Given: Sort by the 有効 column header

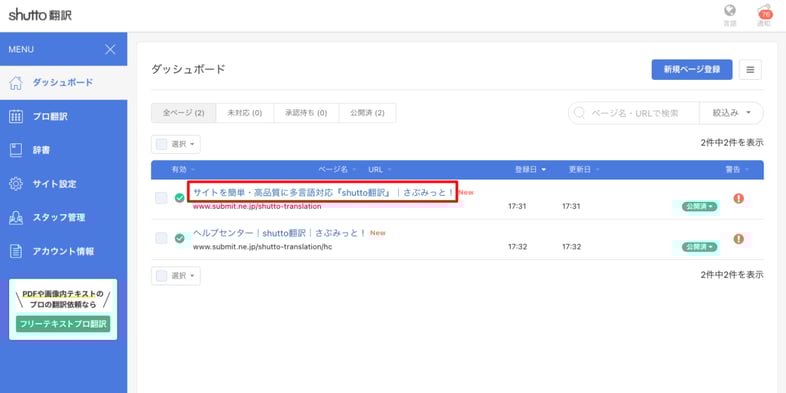Looking at the screenshot, I should pos(183,170).
